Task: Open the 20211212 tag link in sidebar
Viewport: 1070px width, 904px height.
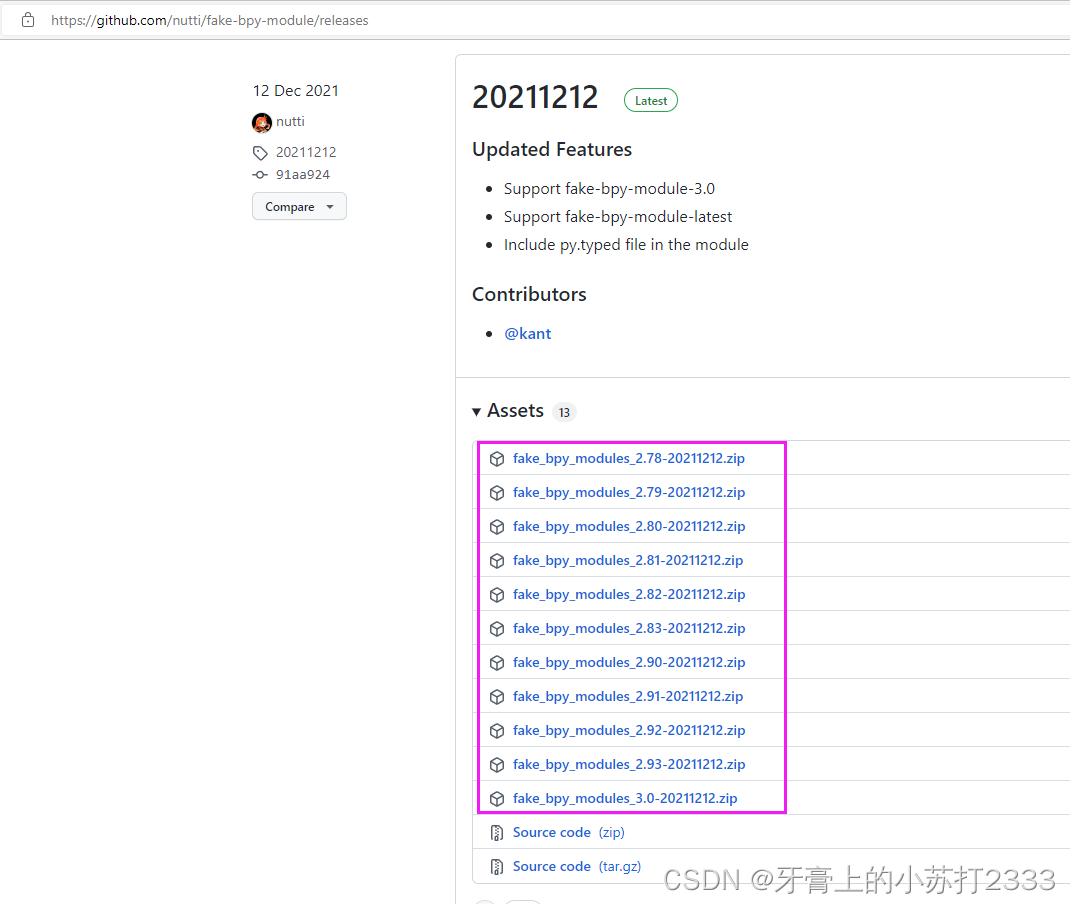Action: 306,152
